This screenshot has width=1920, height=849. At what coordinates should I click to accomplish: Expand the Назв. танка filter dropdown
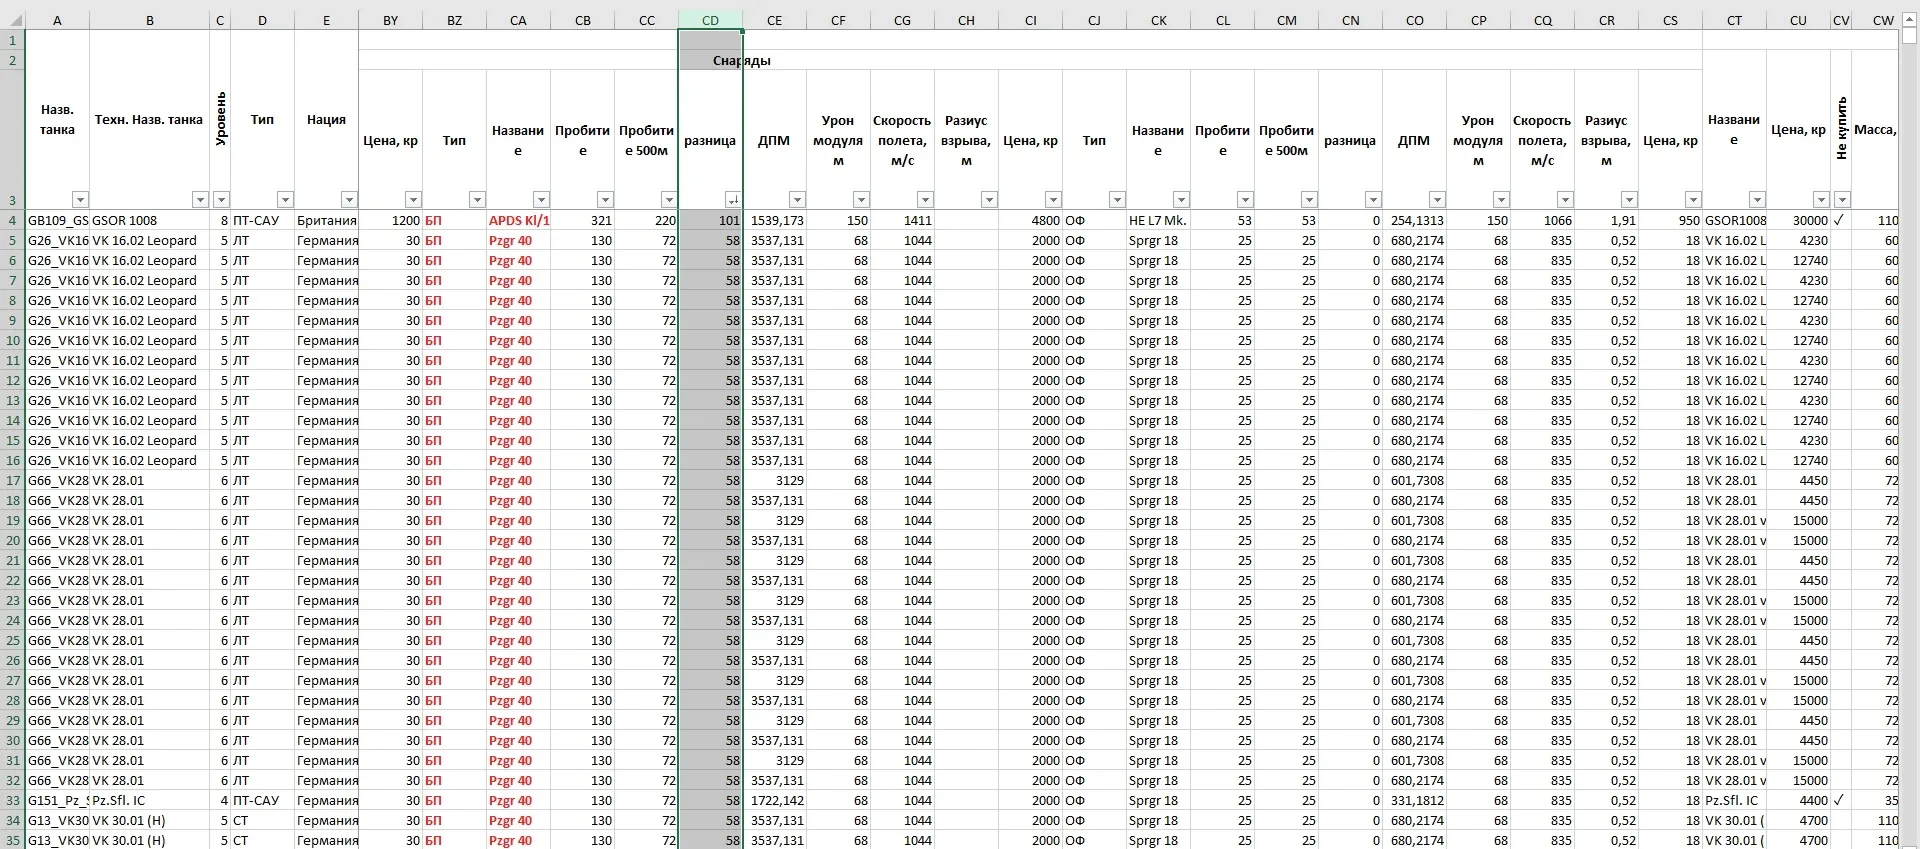click(80, 200)
